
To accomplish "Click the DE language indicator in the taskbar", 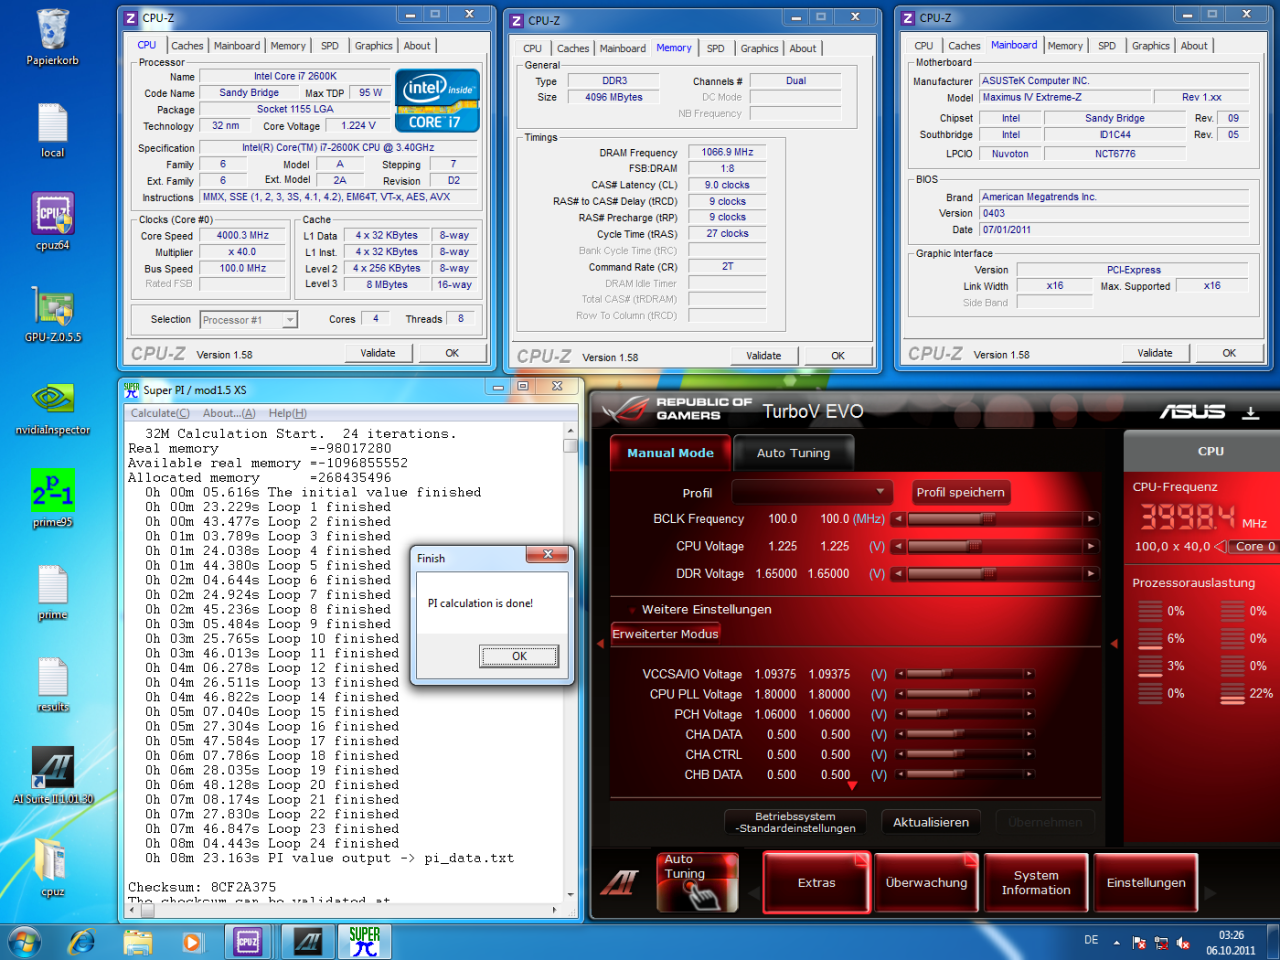I will (1091, 940).
